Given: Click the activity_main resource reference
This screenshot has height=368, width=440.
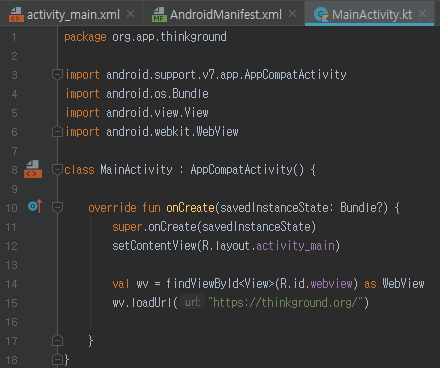Looking at the screenshot, I should [x=295, y=246].
